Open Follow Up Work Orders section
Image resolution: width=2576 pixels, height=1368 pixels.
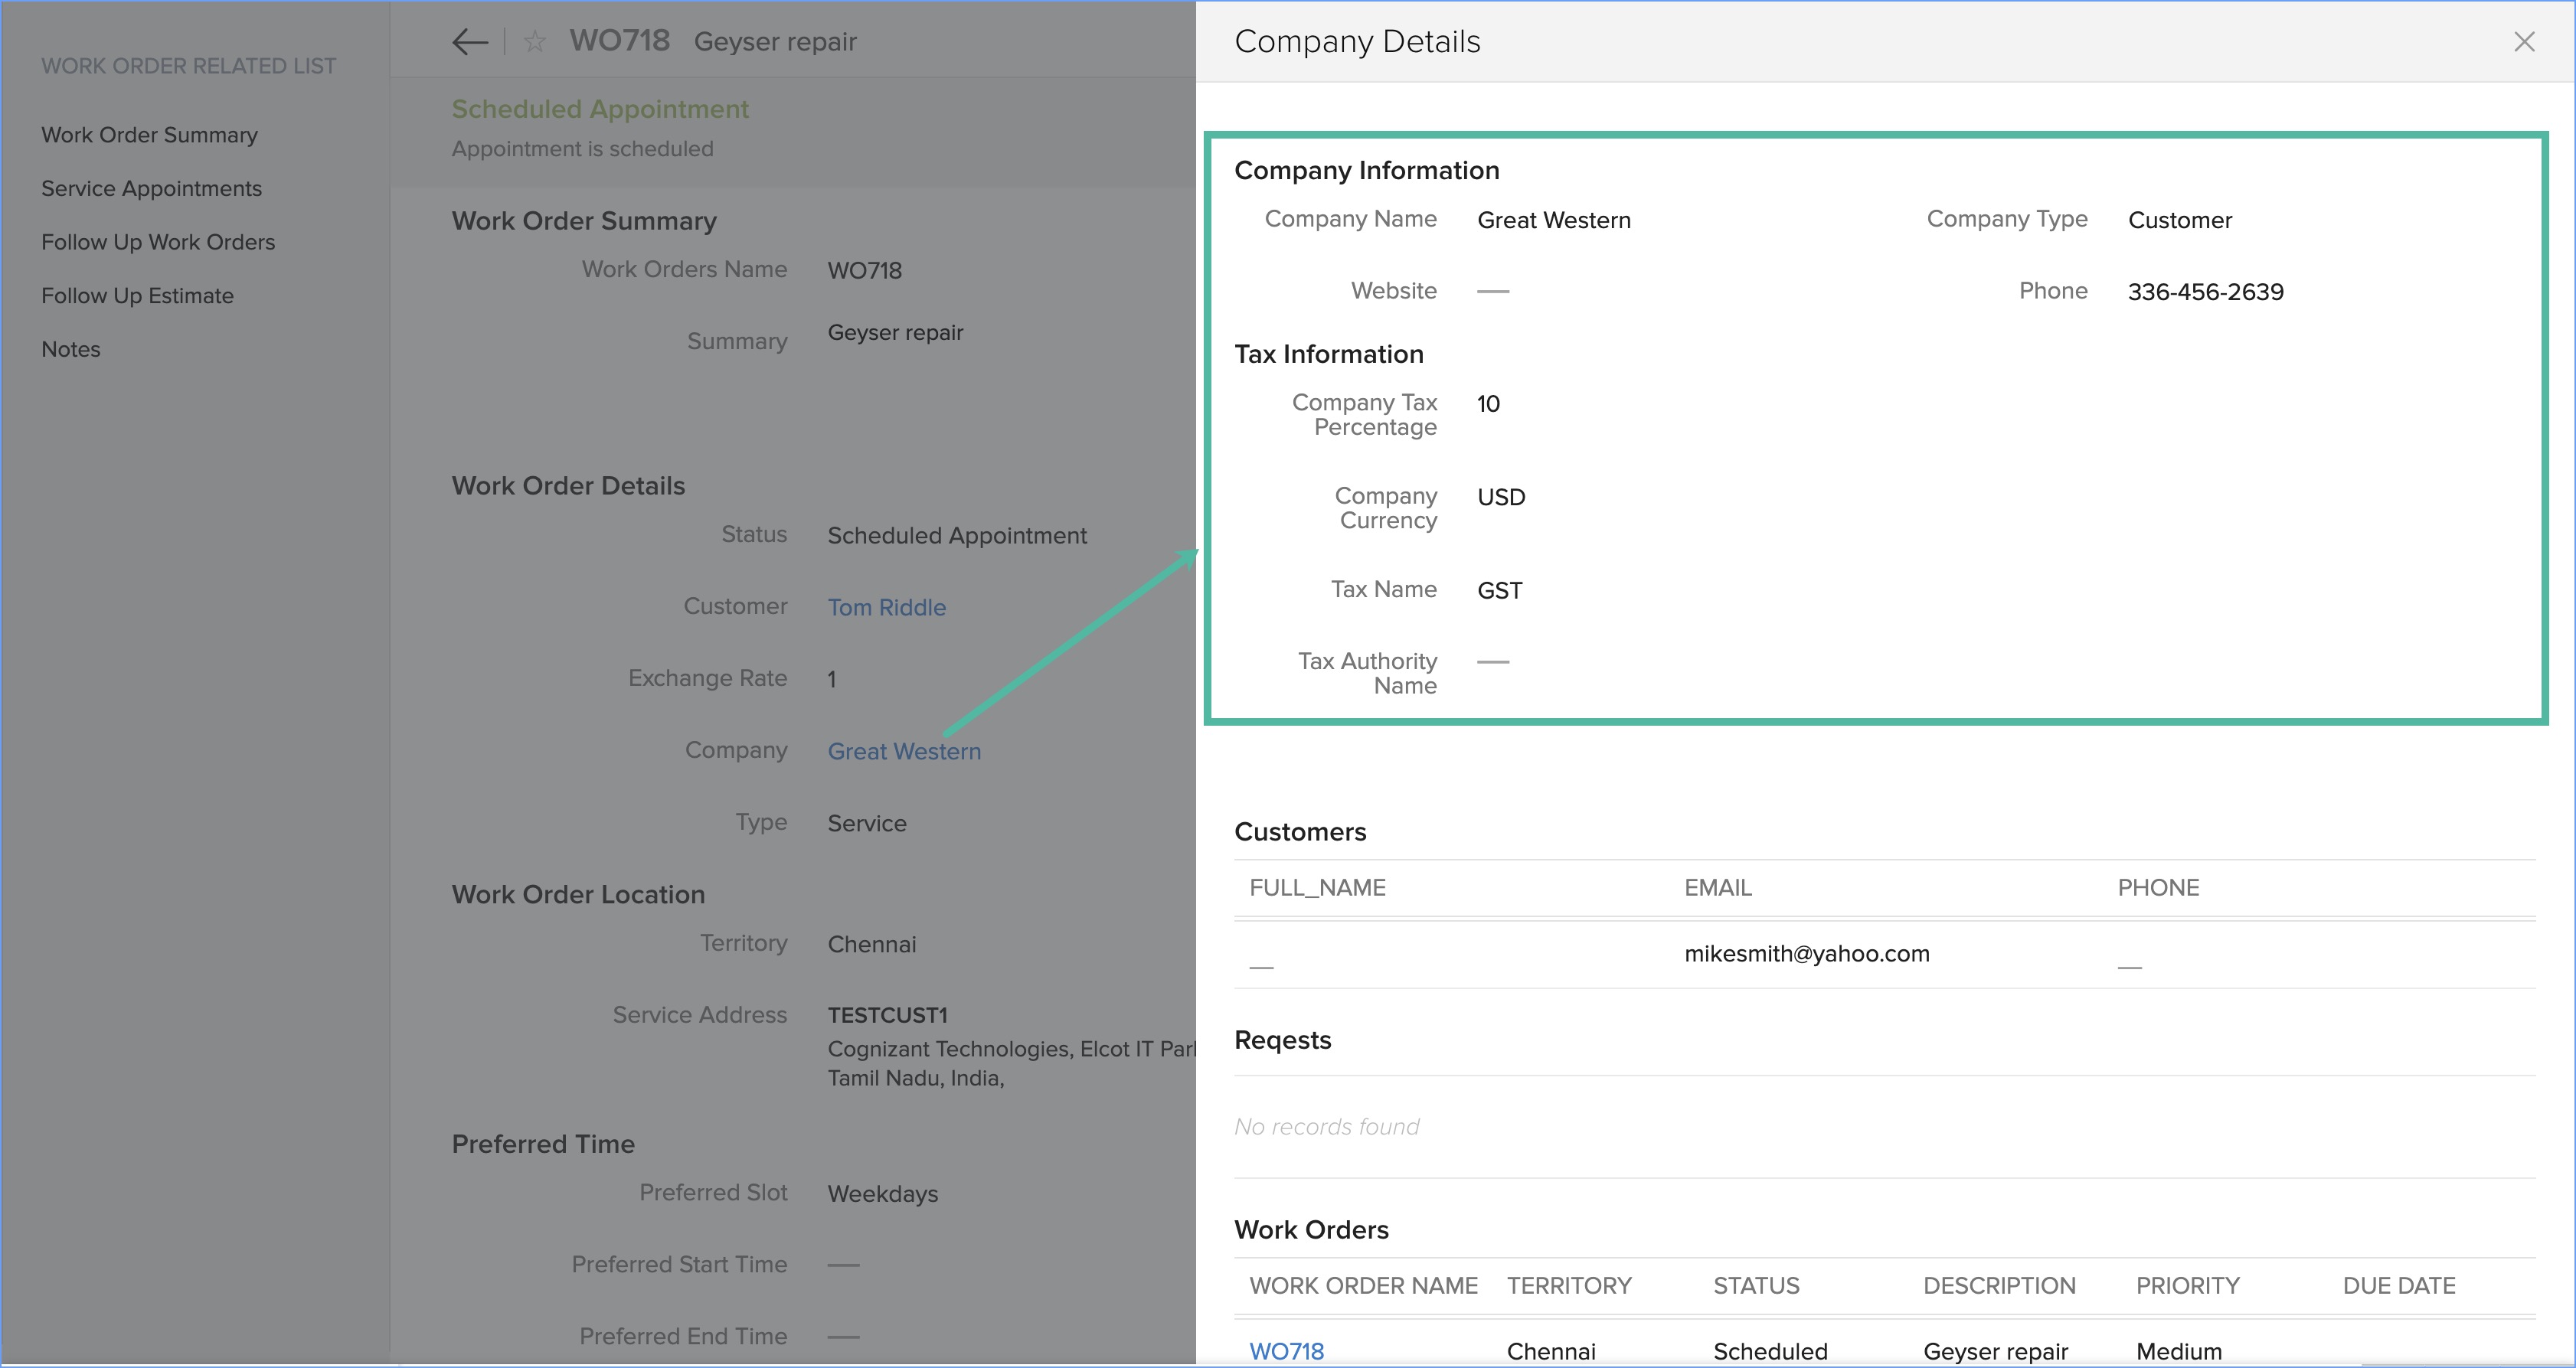pyautogui.click(x=158, y=242)
